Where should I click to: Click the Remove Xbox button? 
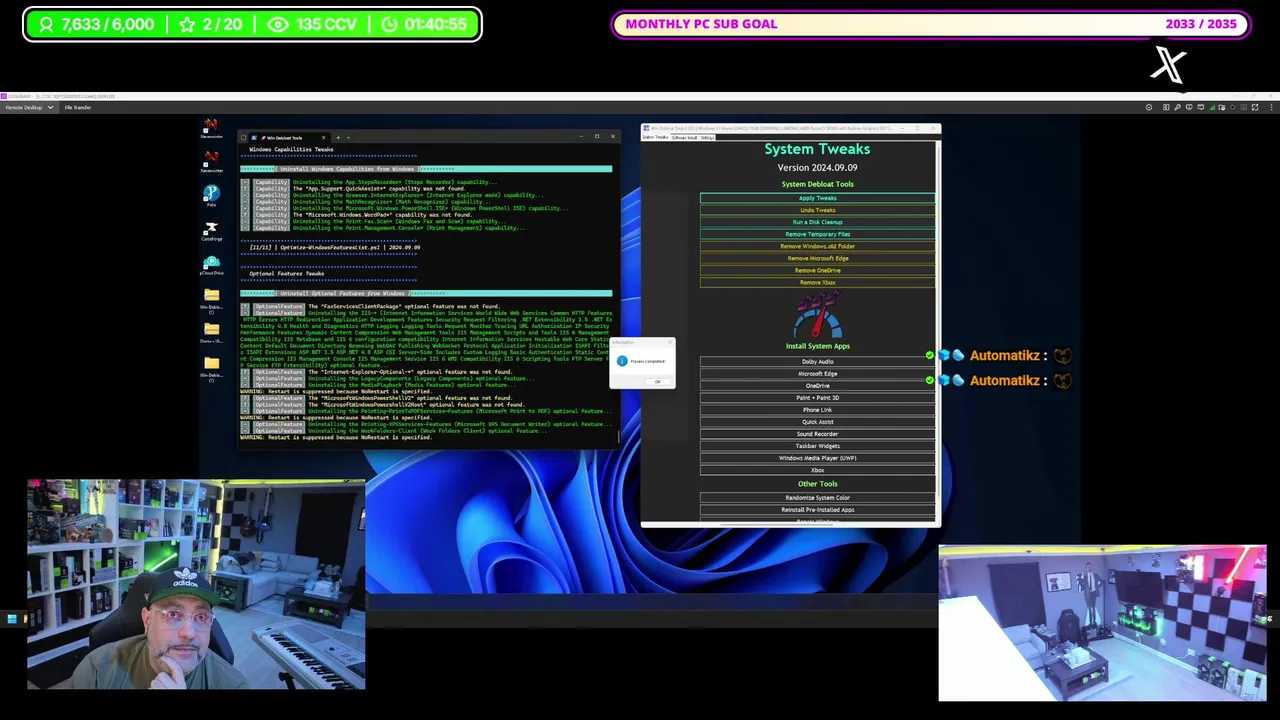817,282
